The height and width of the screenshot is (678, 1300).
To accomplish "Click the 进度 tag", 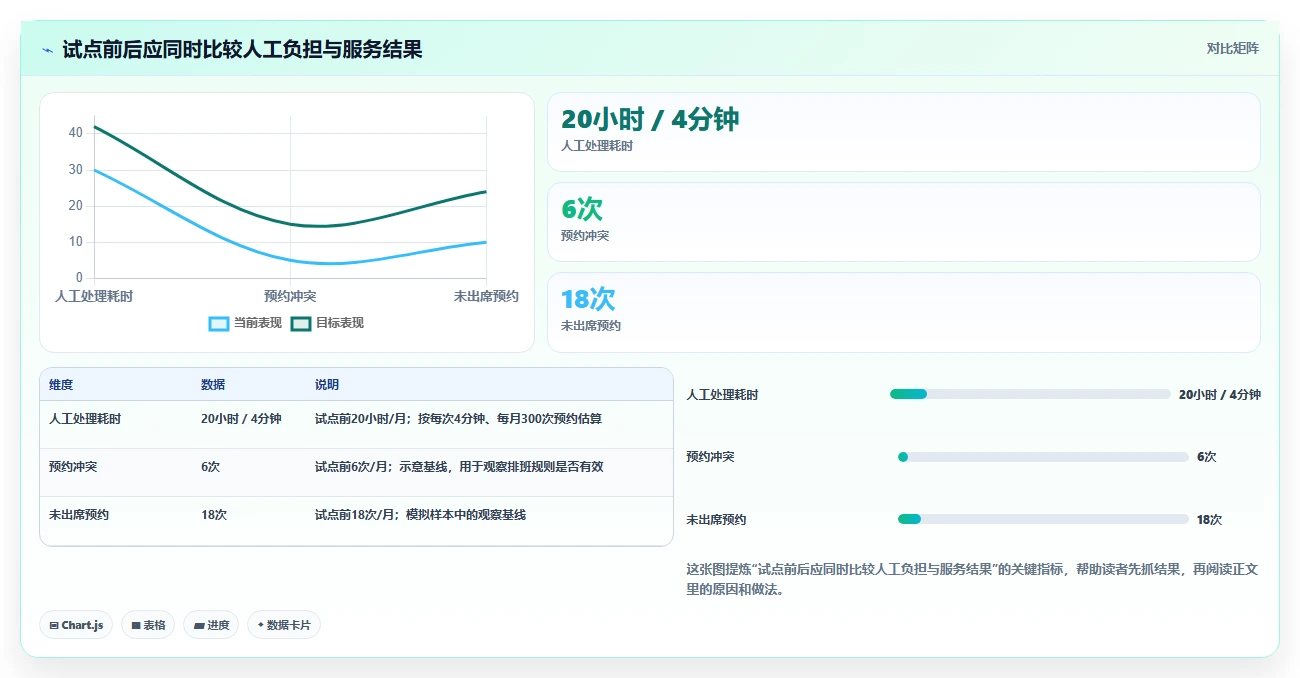I will 211,625.
